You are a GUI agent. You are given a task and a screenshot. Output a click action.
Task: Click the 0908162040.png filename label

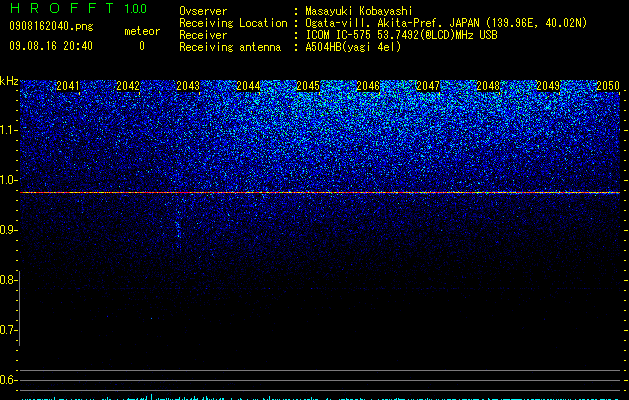51,26
